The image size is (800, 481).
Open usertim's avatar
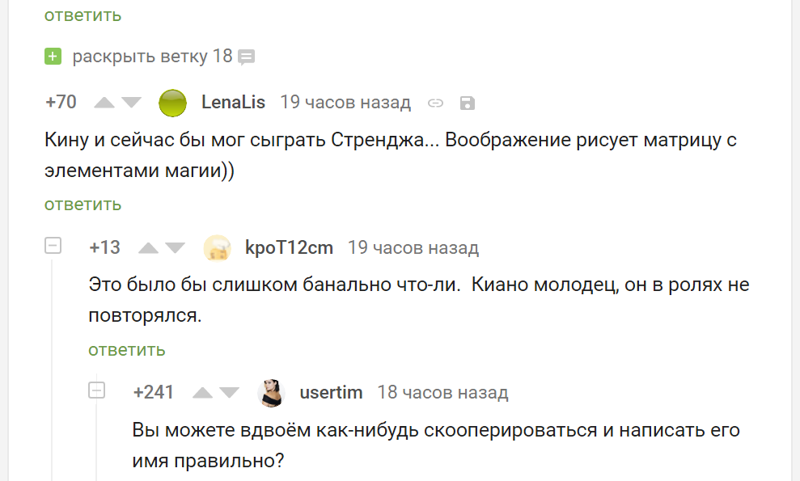(271, 393)
